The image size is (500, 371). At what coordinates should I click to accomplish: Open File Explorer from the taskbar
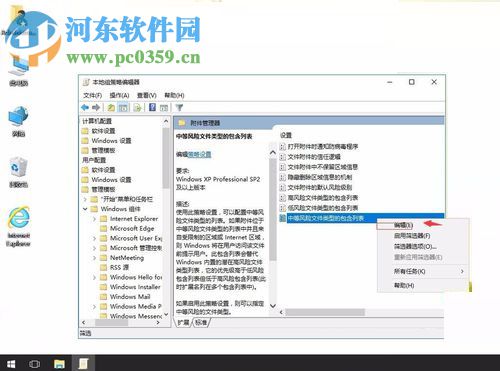[x=59, y=363]
